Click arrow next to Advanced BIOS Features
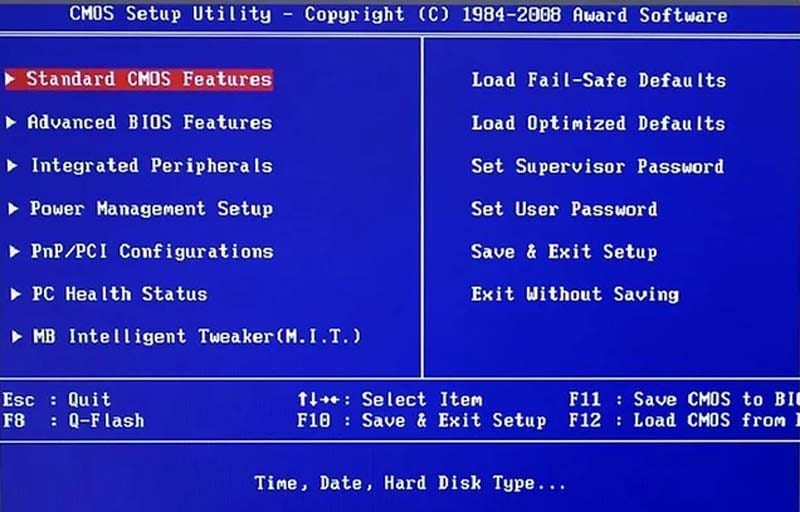This screenshot has width=800, height=512. point(11,122)
